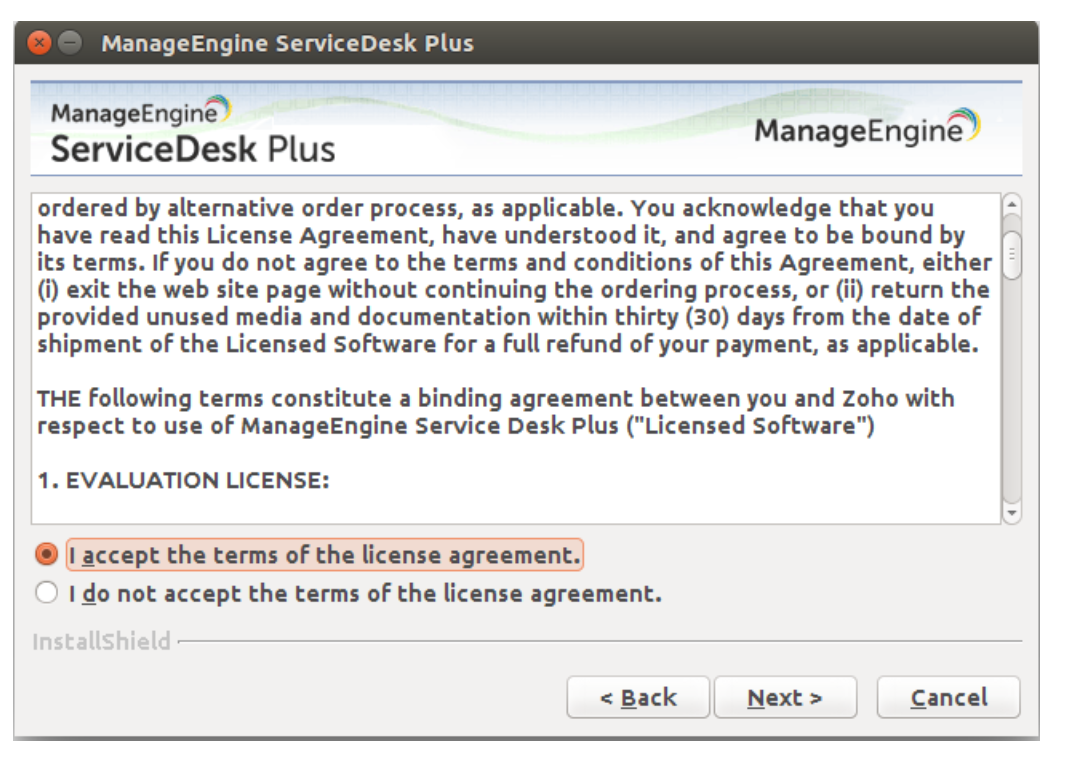Close the ServiceDesk Plus installer window
The width and height of the screenshot is (1072, 764).
[39, 44]
